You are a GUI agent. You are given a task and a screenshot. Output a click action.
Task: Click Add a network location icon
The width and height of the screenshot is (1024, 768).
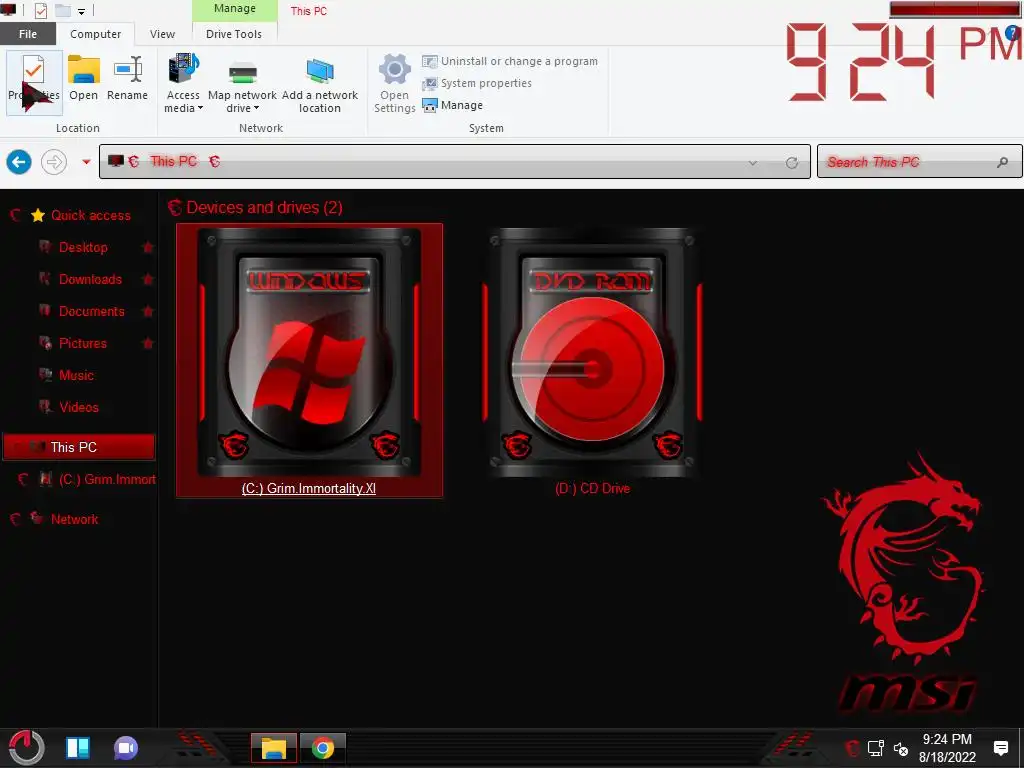[x=320, y=71]
